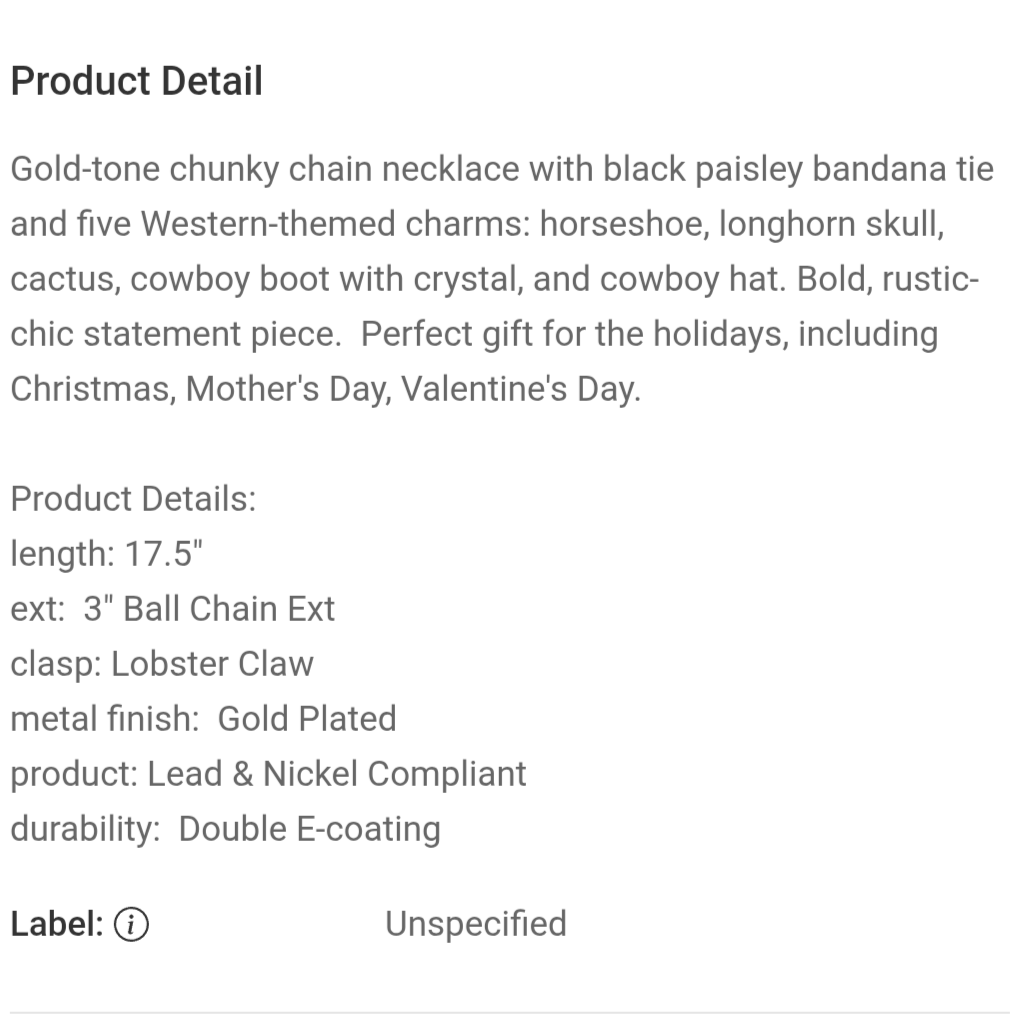Click the clasp: Lobster Claw line
This screenshot has height=1015, width=1013.
pyautogui.click(x=162, y=664)
